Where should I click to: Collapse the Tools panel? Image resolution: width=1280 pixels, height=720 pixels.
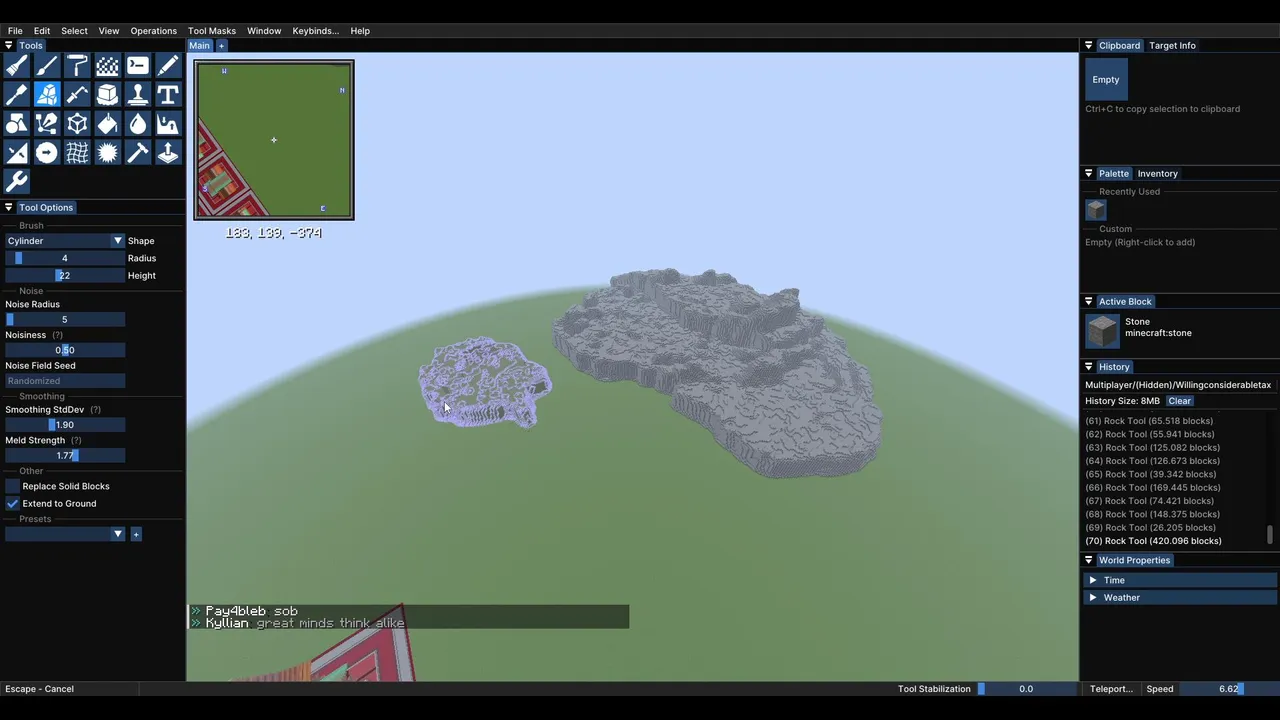tap(9, 46)
